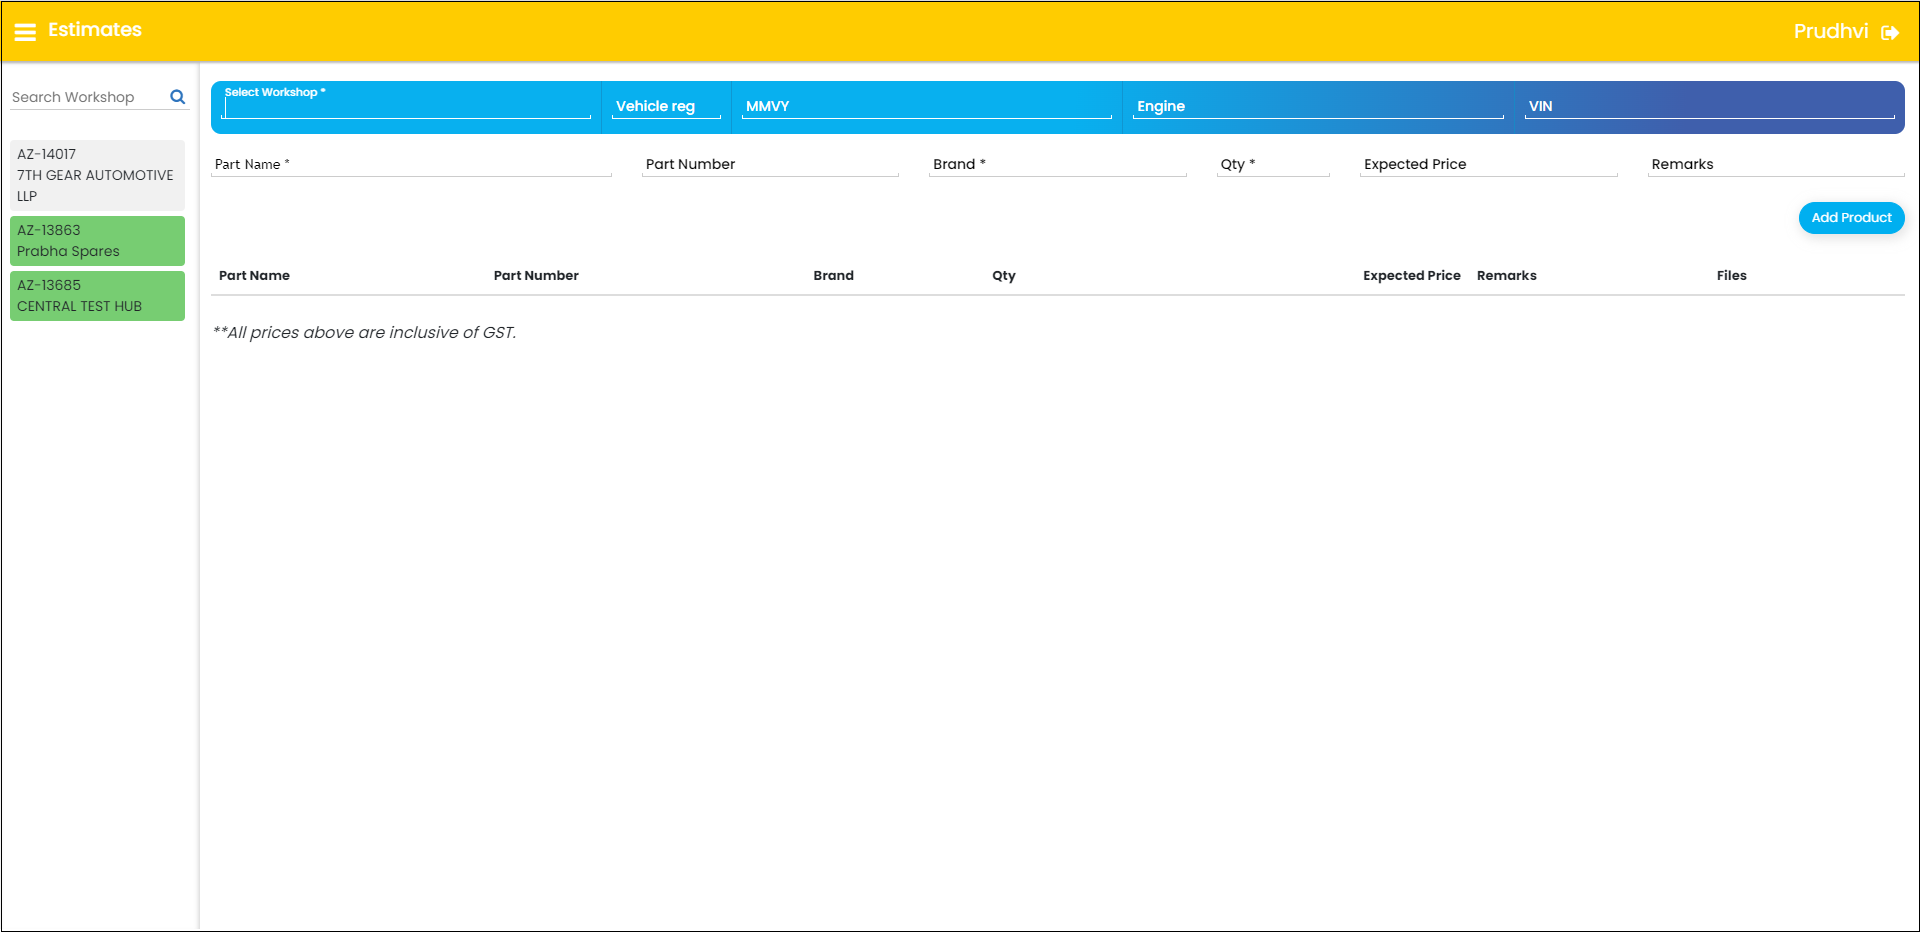Click the Vehicle reg field
This screenshot has height=933, width=1920.
[x=666, y=106]
